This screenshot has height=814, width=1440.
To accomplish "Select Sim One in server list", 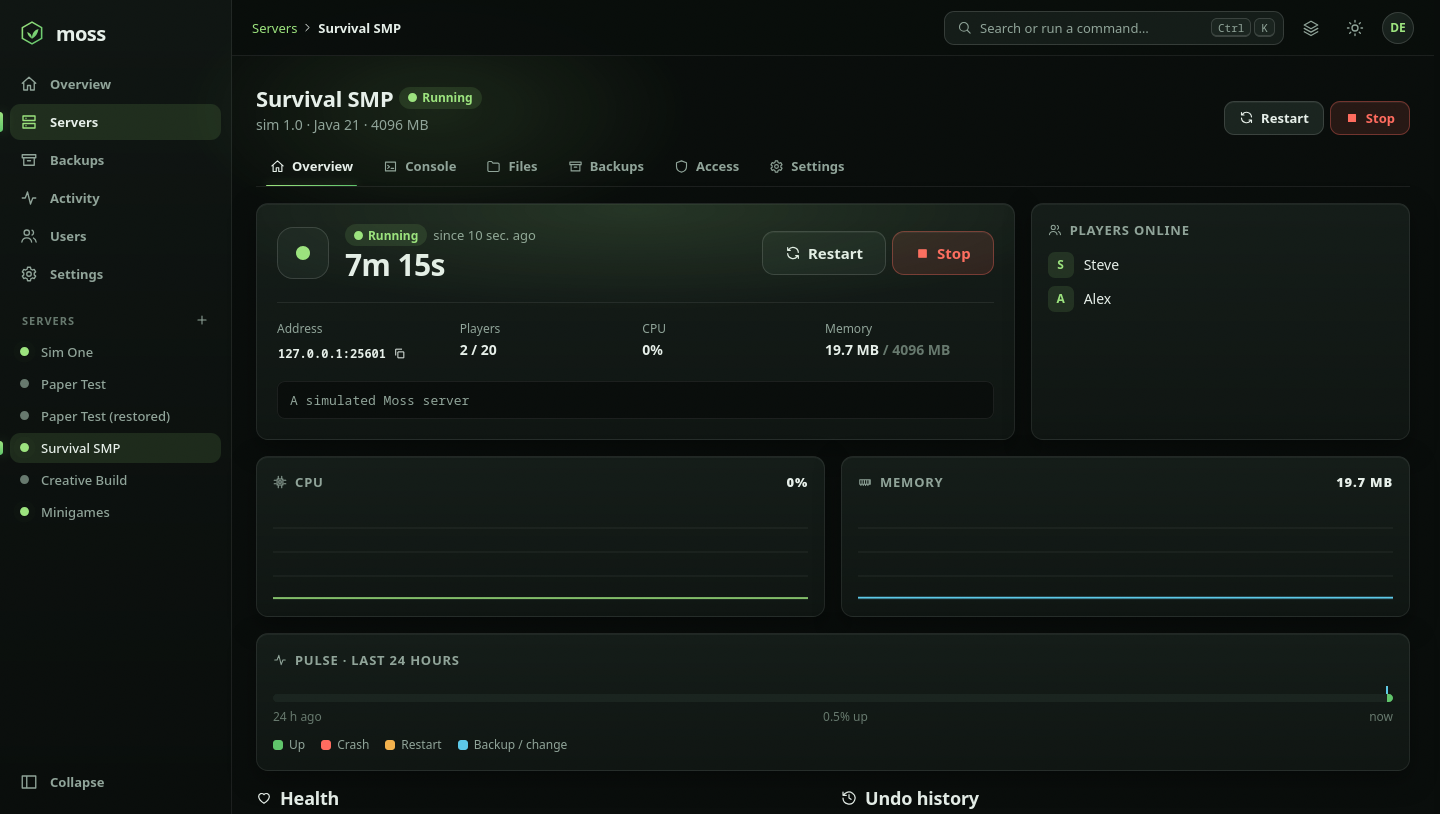I will pyautogui.click(x=115, y=352).
